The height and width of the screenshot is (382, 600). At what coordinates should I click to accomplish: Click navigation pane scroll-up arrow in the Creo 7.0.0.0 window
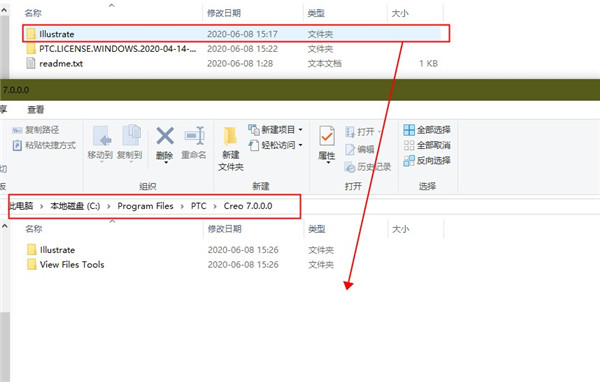[x=5, y=226]
